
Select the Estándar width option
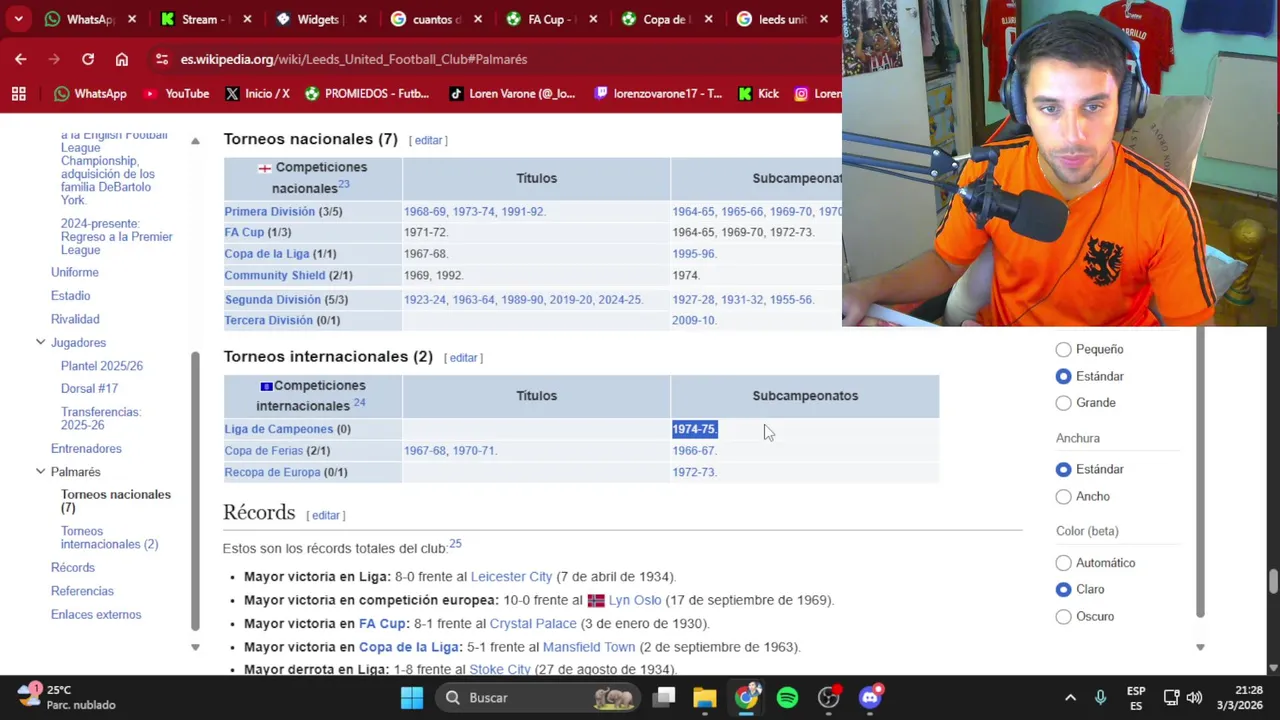1064,469
